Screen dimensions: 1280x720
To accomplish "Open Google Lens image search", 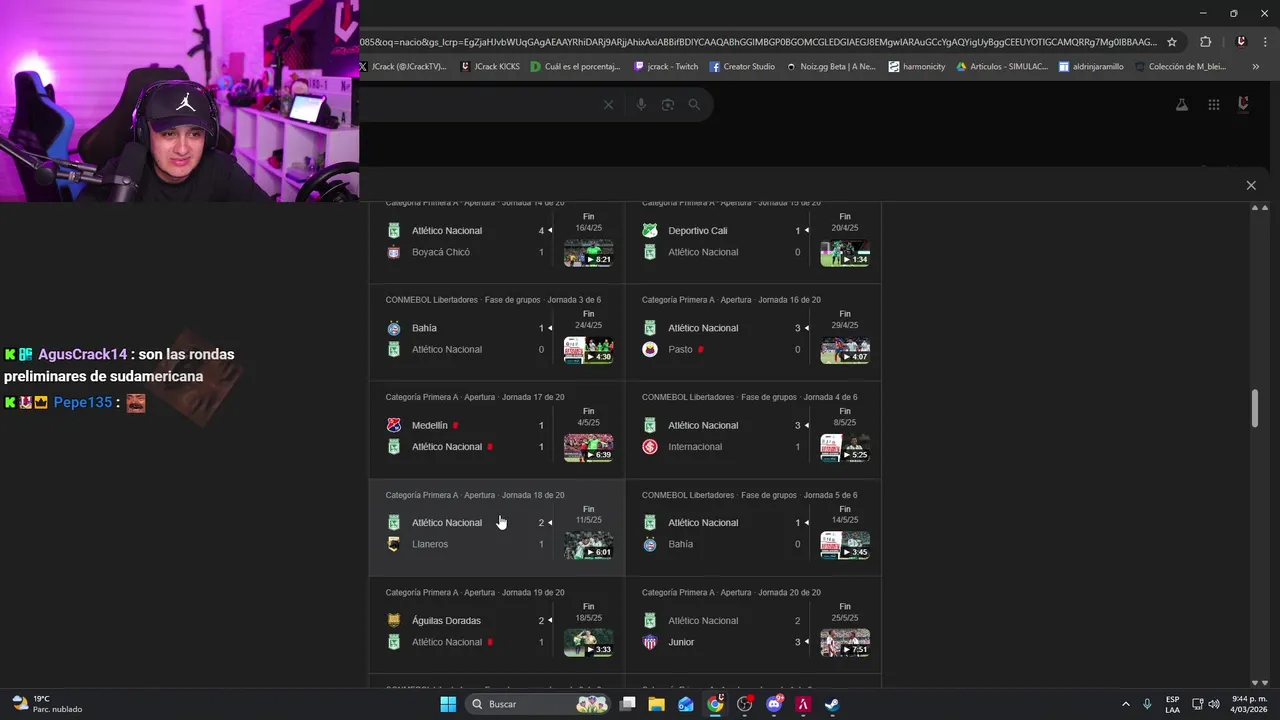I will click(667, 104).
